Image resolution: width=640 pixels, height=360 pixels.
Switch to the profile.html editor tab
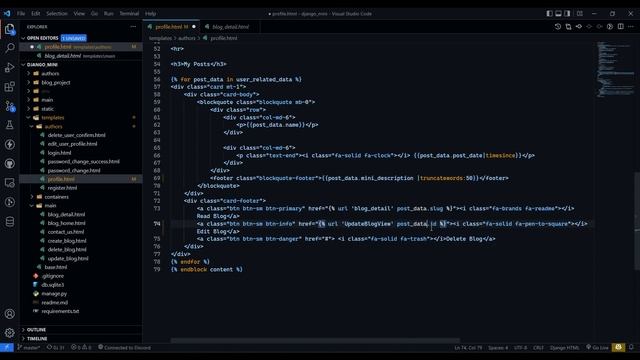[x=171, y=27]
